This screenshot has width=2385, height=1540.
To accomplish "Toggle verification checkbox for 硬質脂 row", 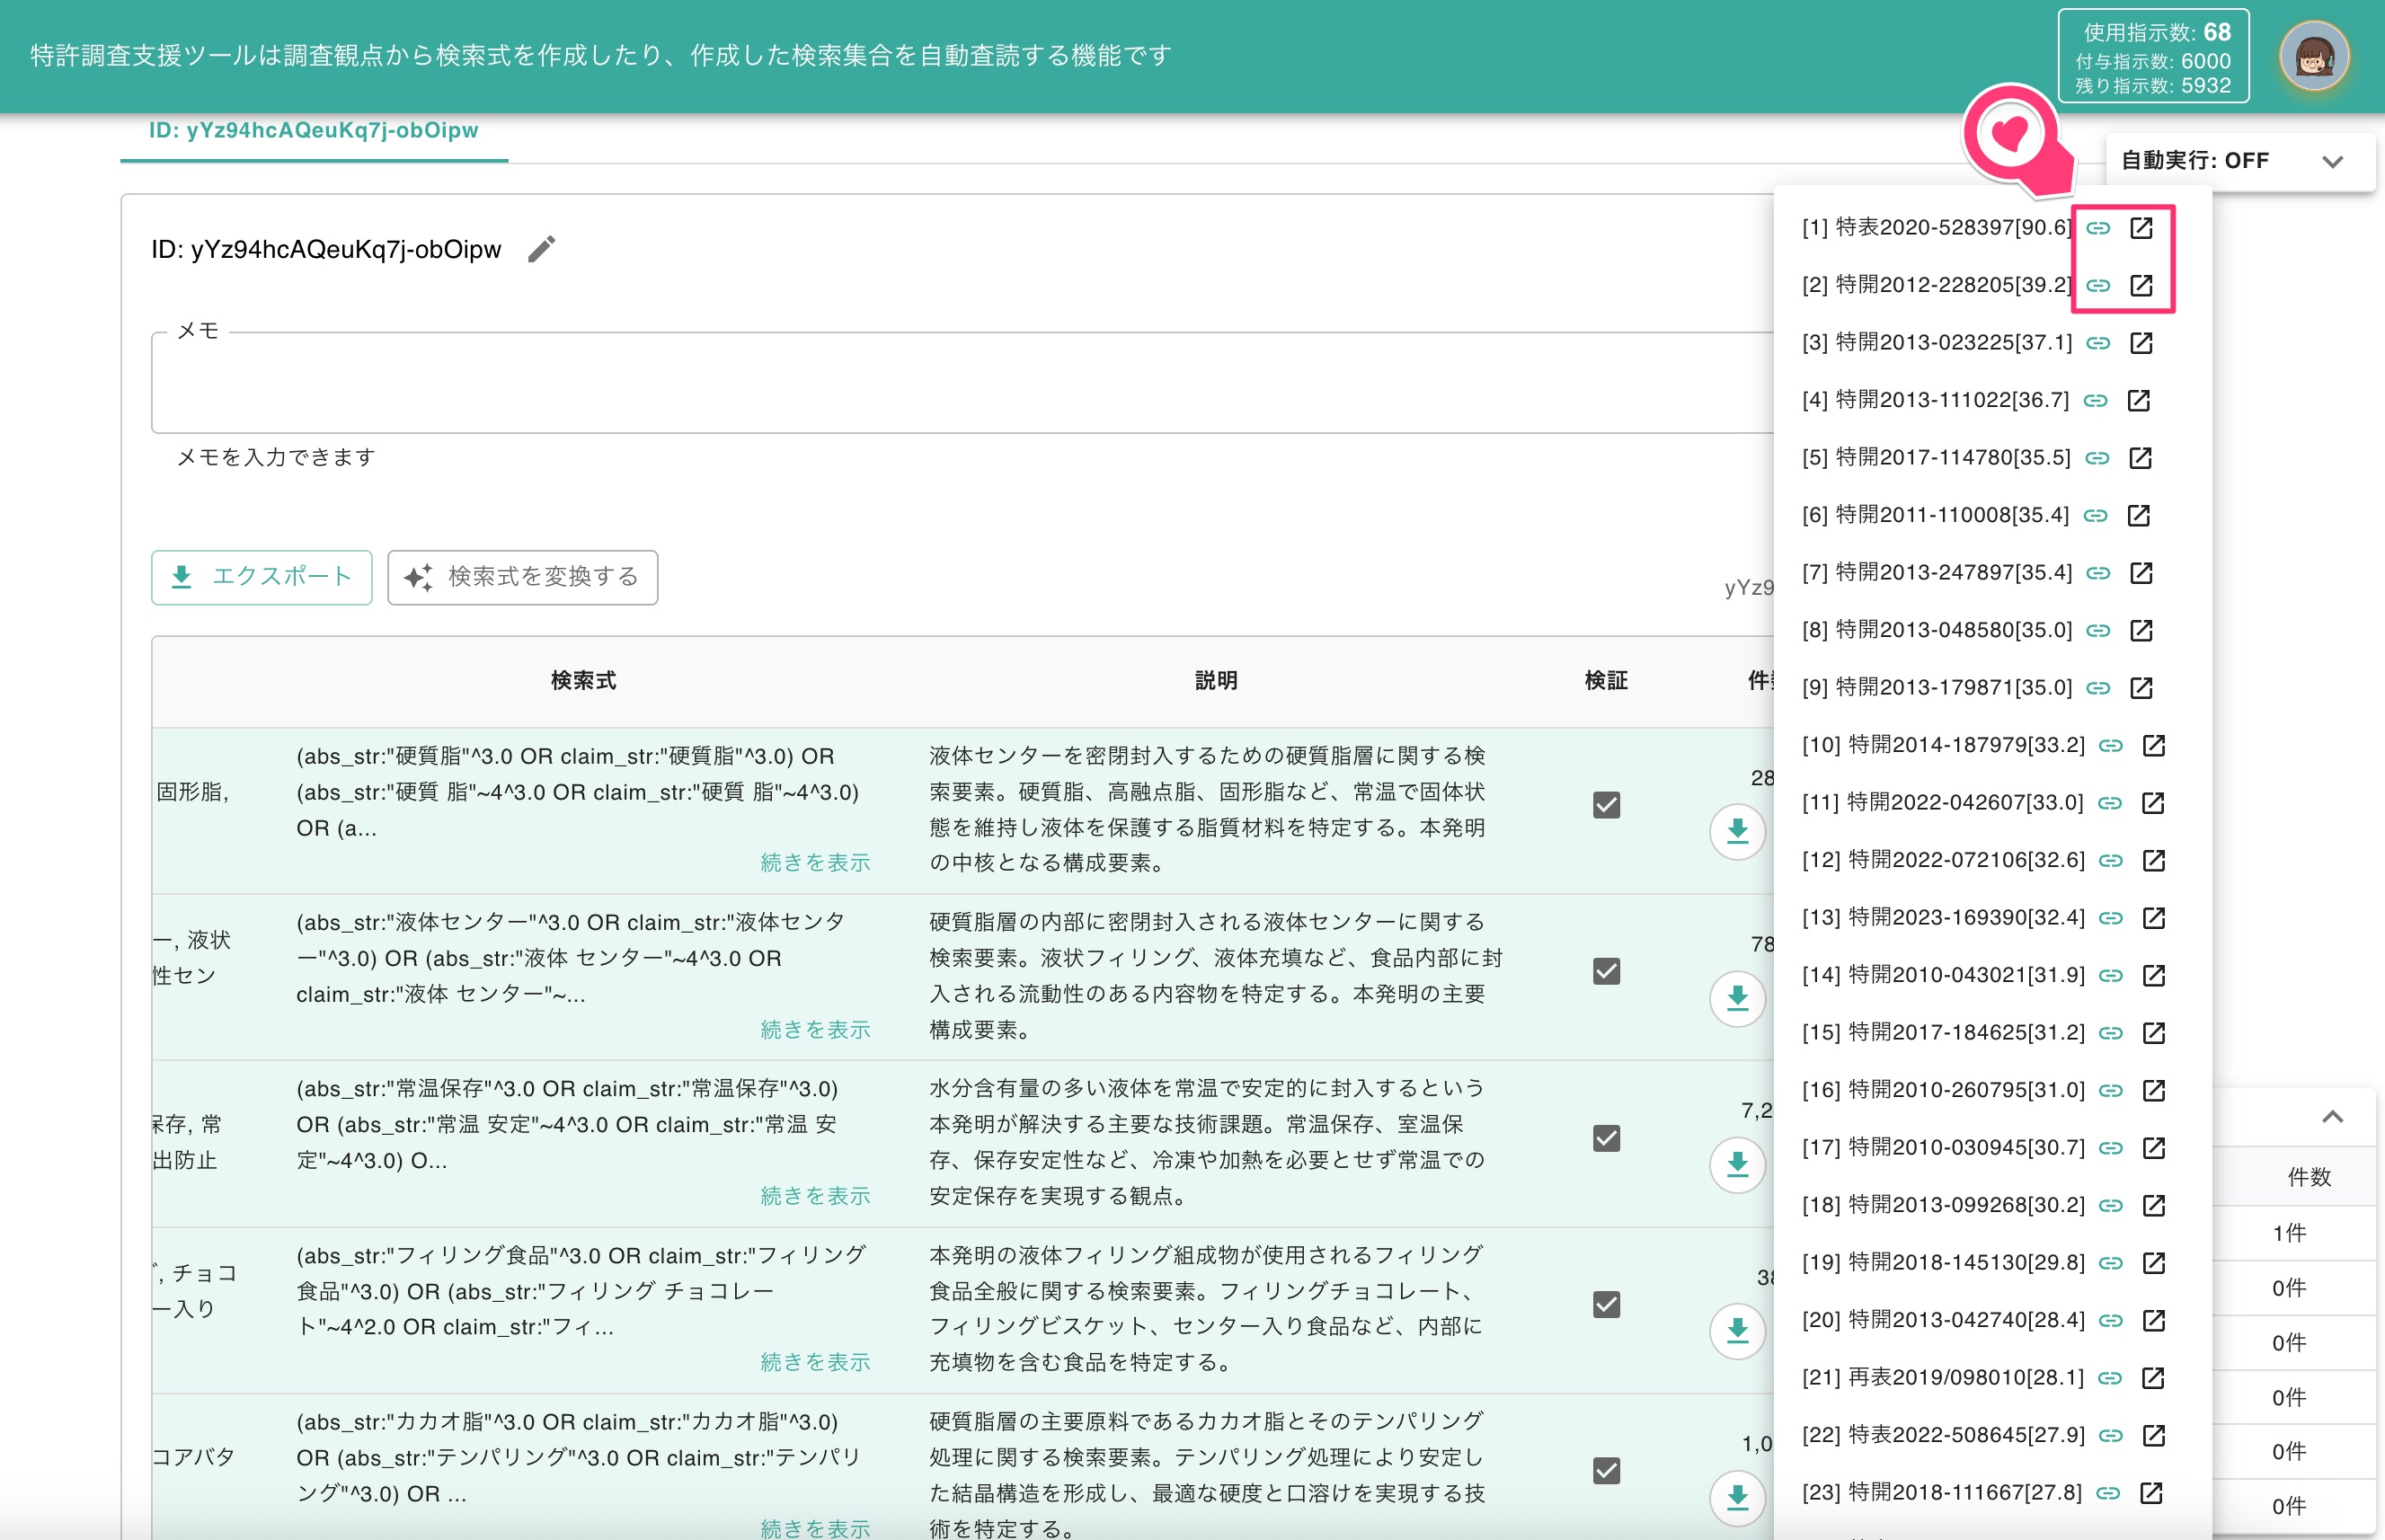I will 1606,805.
